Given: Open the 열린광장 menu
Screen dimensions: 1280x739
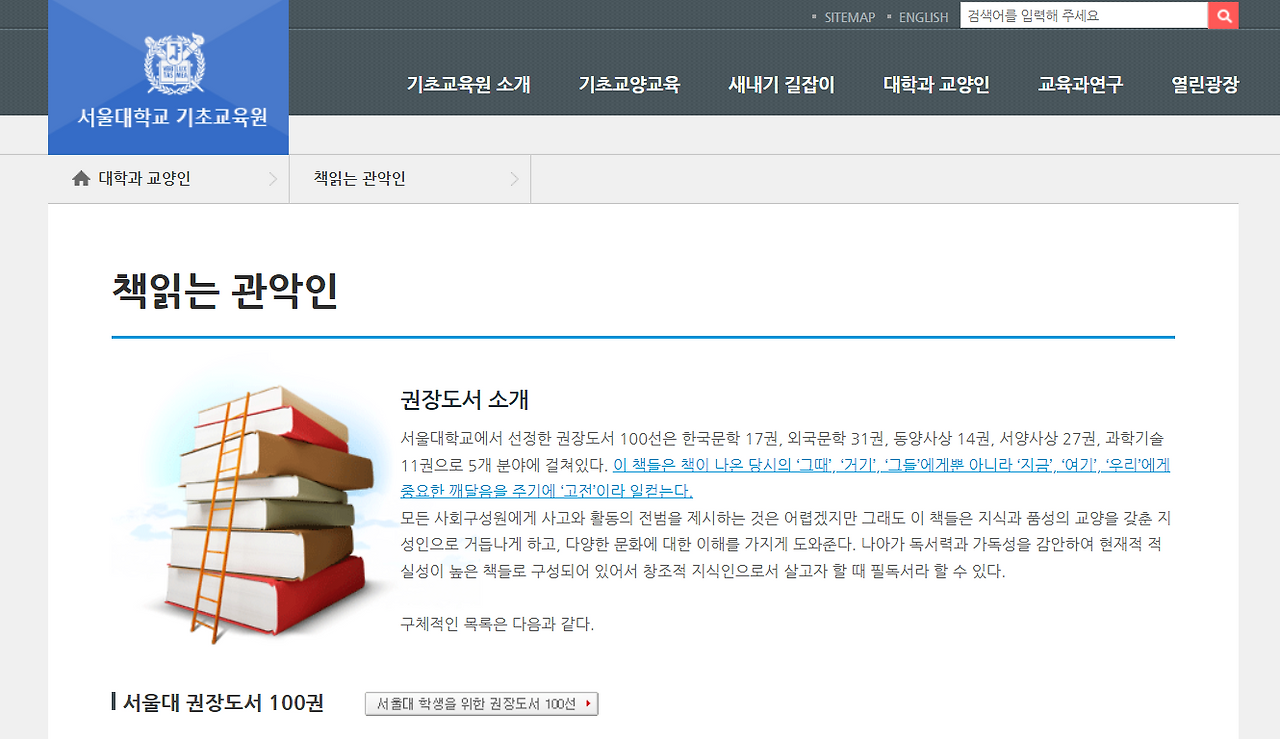Looking at the screenshot, I should 1206,85.
